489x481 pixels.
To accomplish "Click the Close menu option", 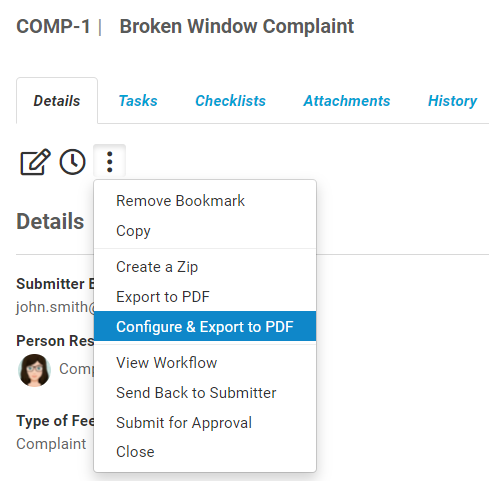I will (205, 452).
